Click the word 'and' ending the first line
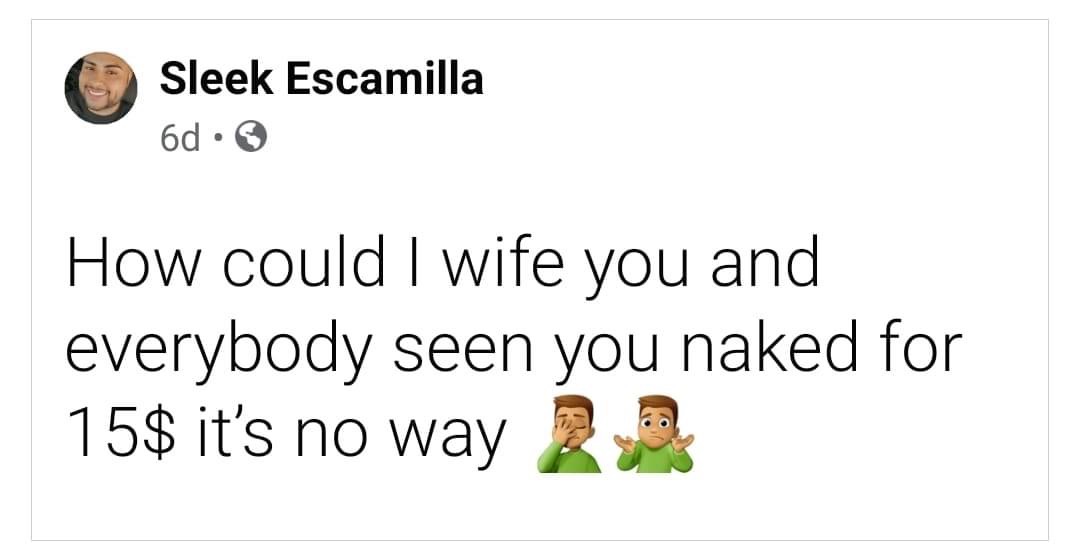This screenshot has width=1080, height=545. click(x=764, y=261)
